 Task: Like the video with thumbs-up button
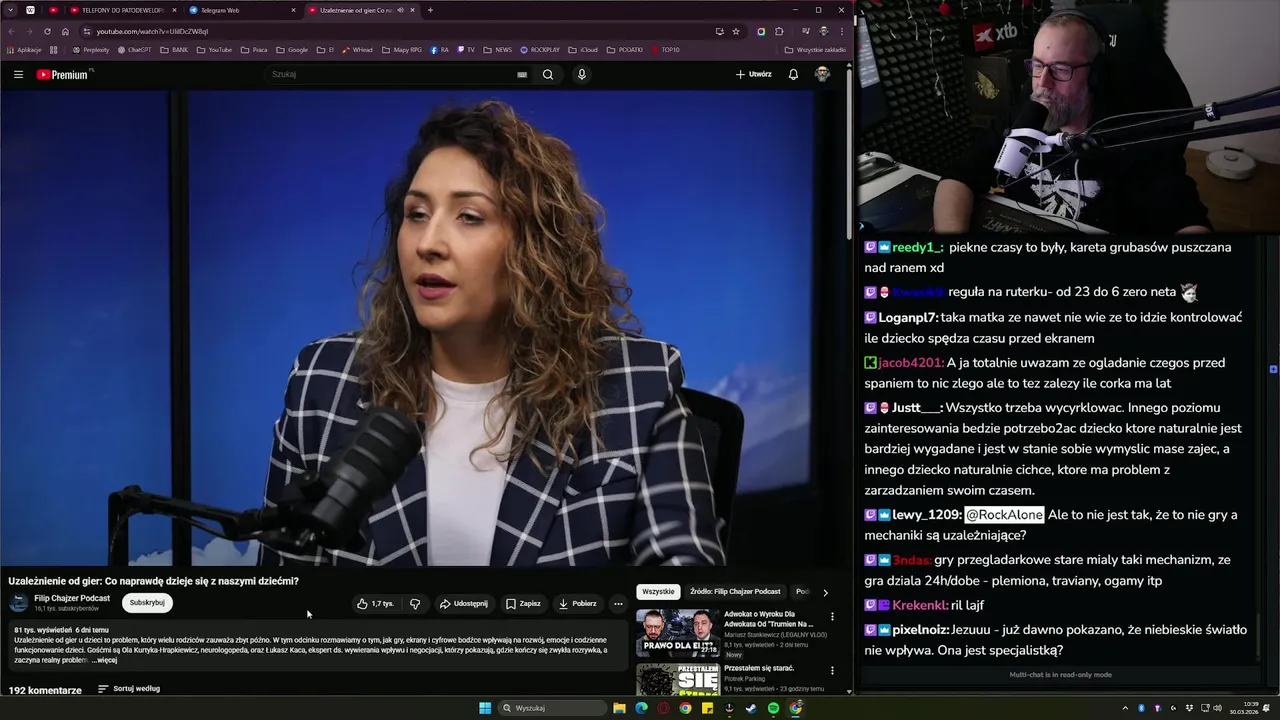pos(376,603)
